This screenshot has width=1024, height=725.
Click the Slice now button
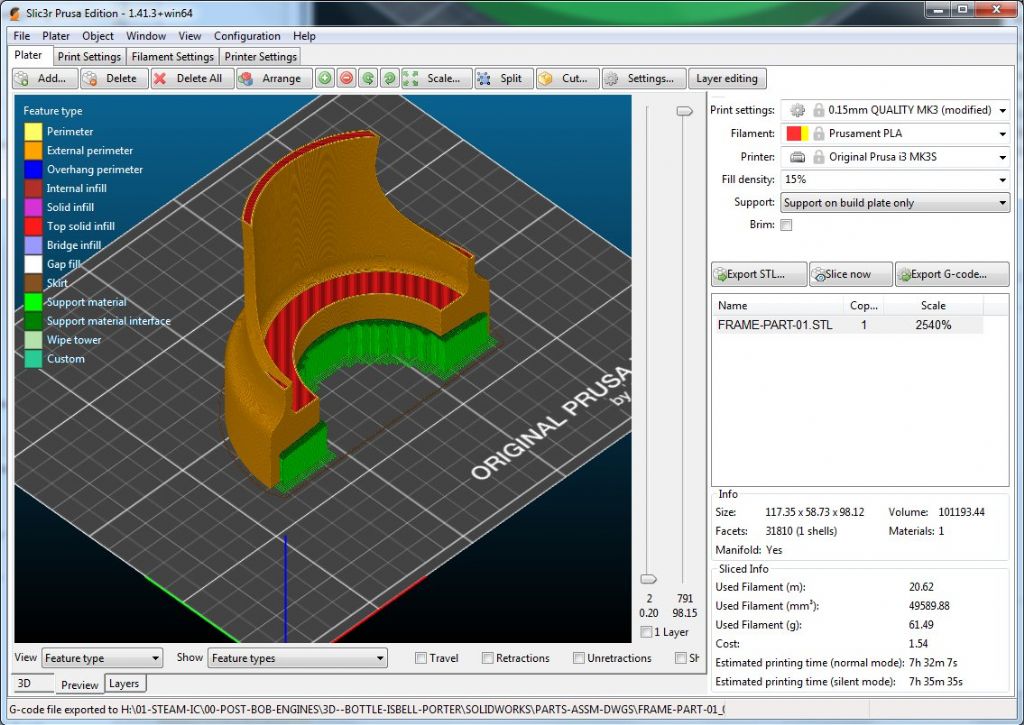[850, 274]
